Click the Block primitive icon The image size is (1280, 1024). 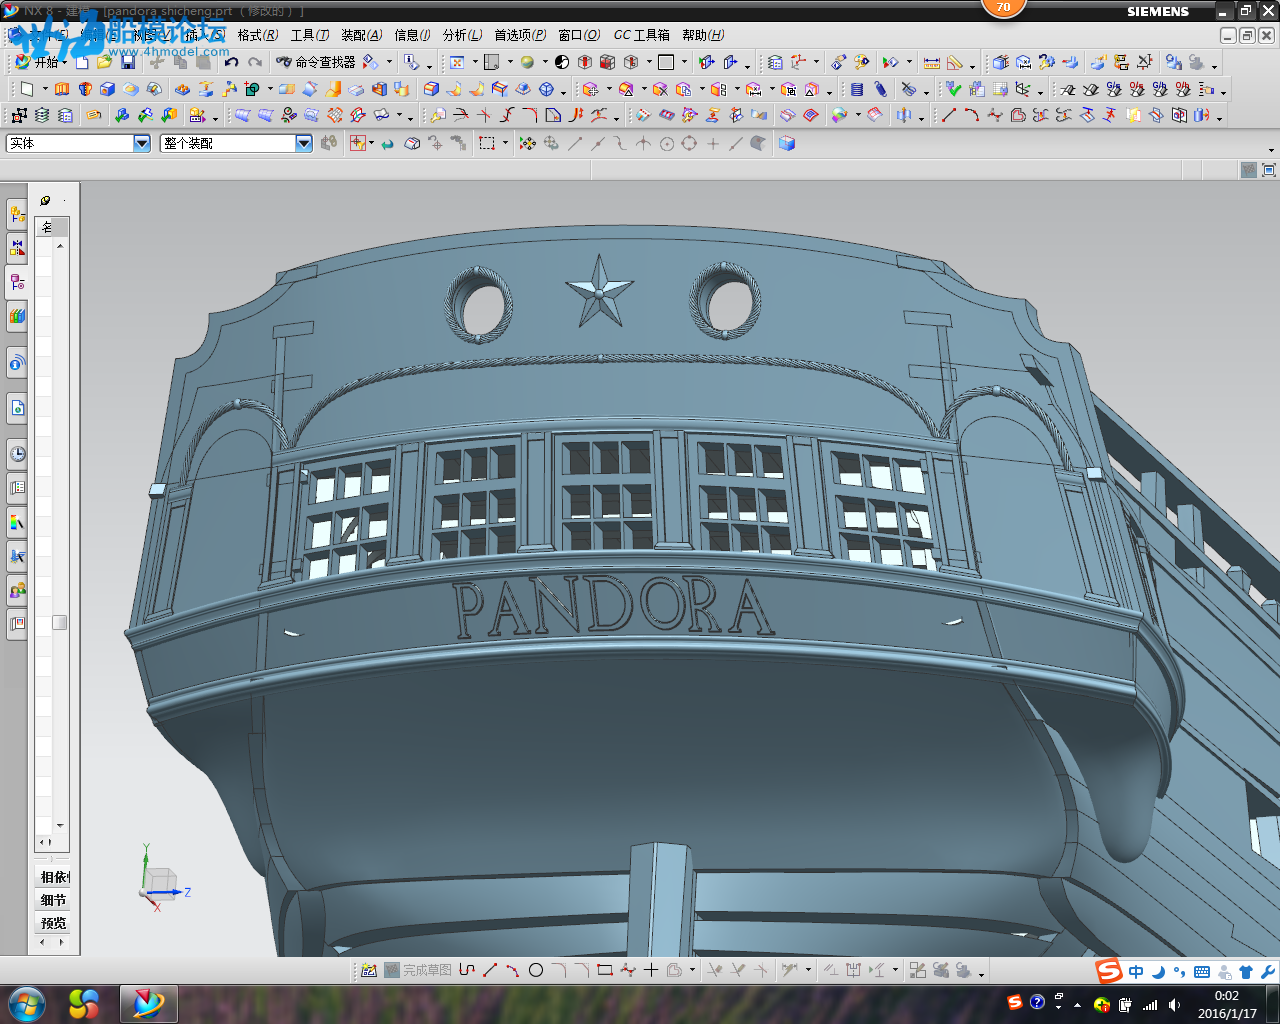click(x=108, y=89)
